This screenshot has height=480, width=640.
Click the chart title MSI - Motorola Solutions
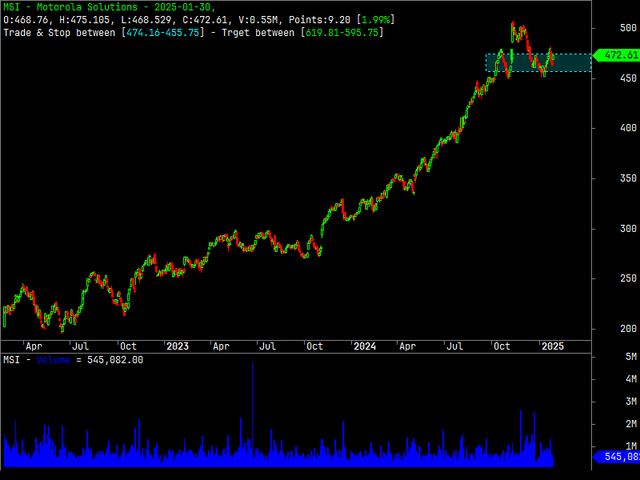[x=70, y=7]
